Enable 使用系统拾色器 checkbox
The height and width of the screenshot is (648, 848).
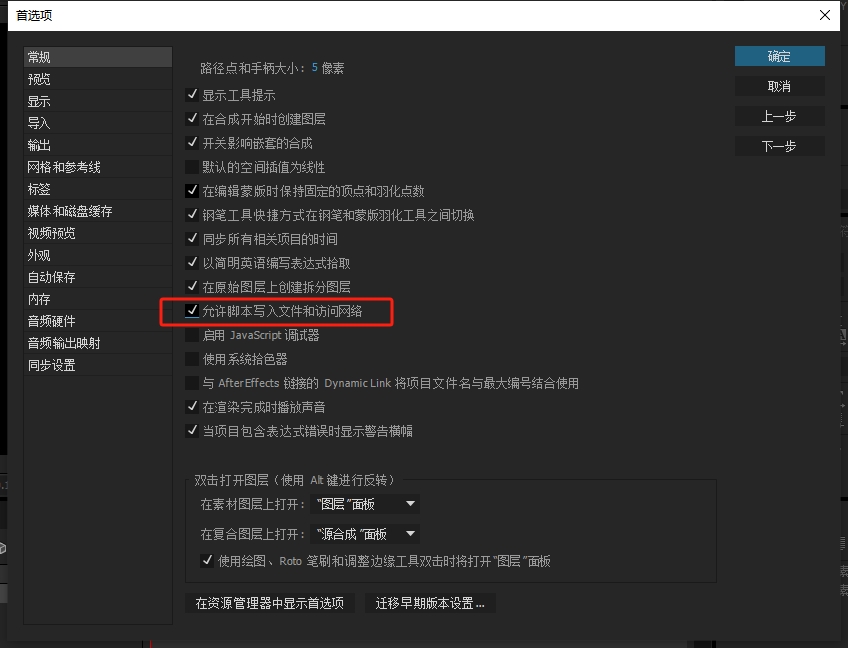pyautogui.click(x=192, y=359)
